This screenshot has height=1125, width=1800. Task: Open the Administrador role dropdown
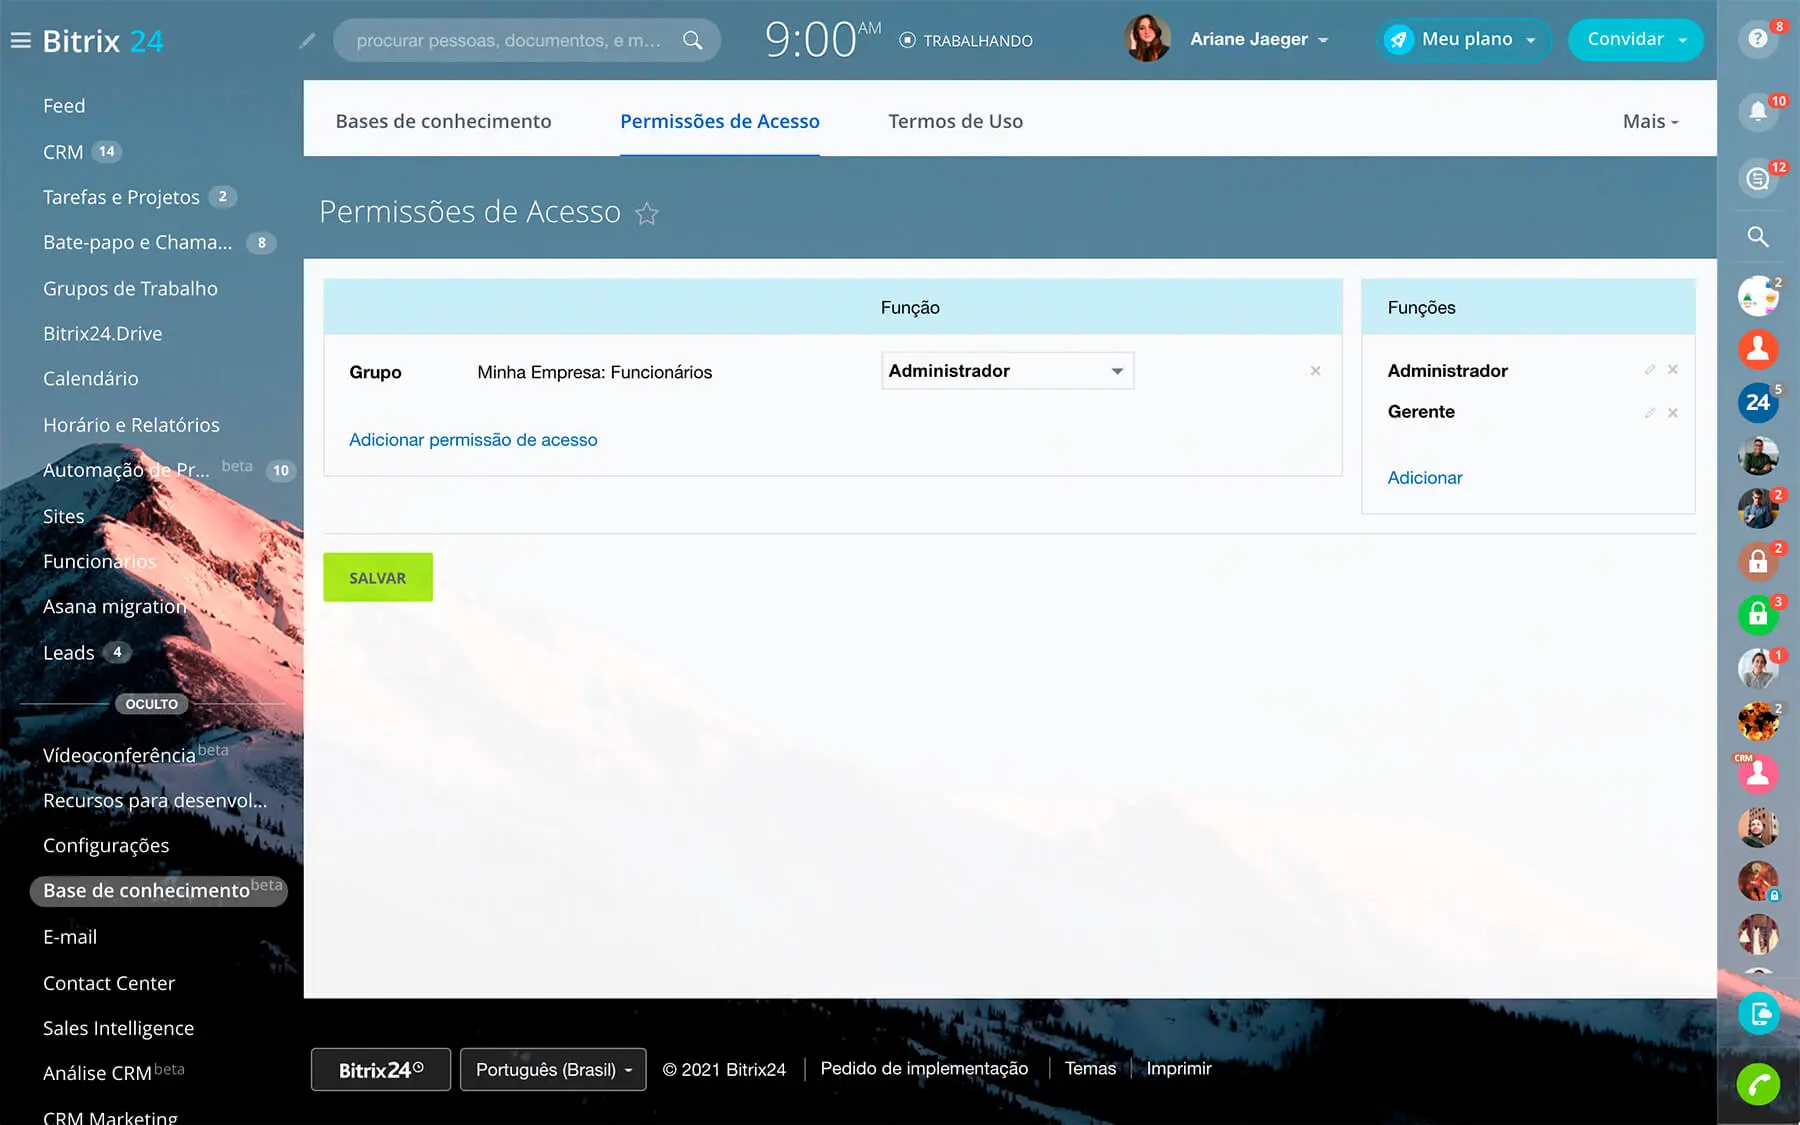[1007, 371]
